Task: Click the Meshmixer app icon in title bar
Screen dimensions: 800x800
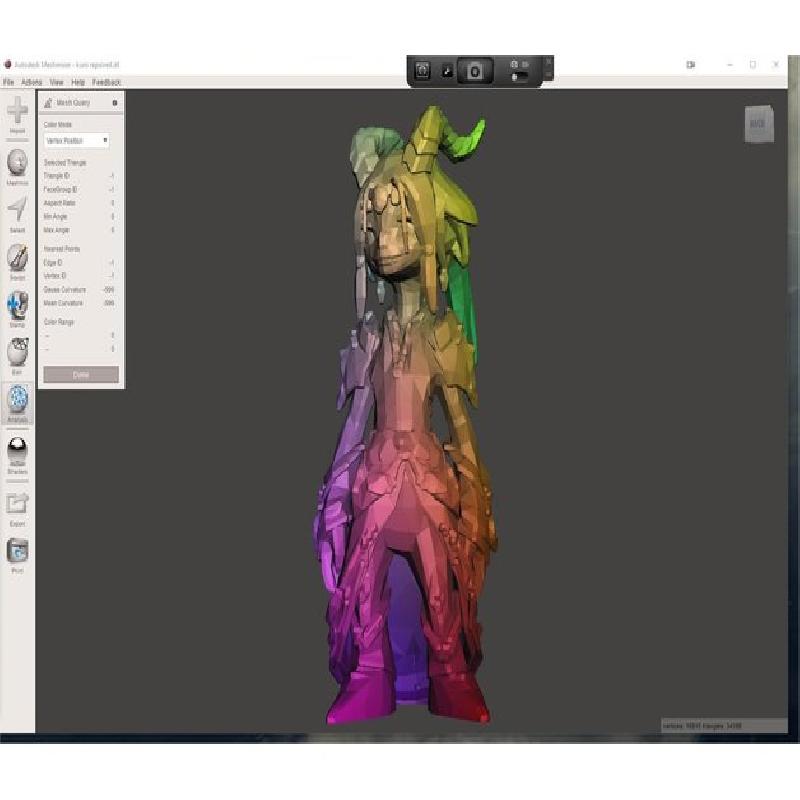Action: tap(8, 64)
